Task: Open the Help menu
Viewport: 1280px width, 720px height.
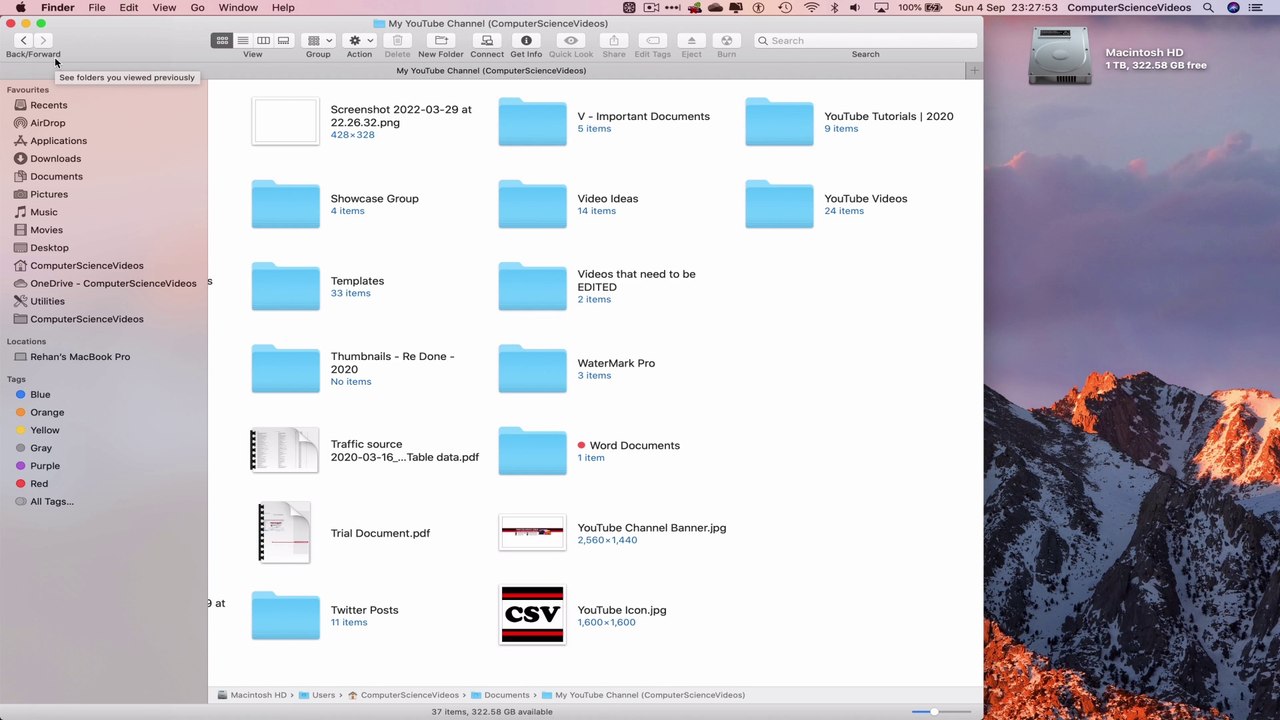Action: [283, 8]
